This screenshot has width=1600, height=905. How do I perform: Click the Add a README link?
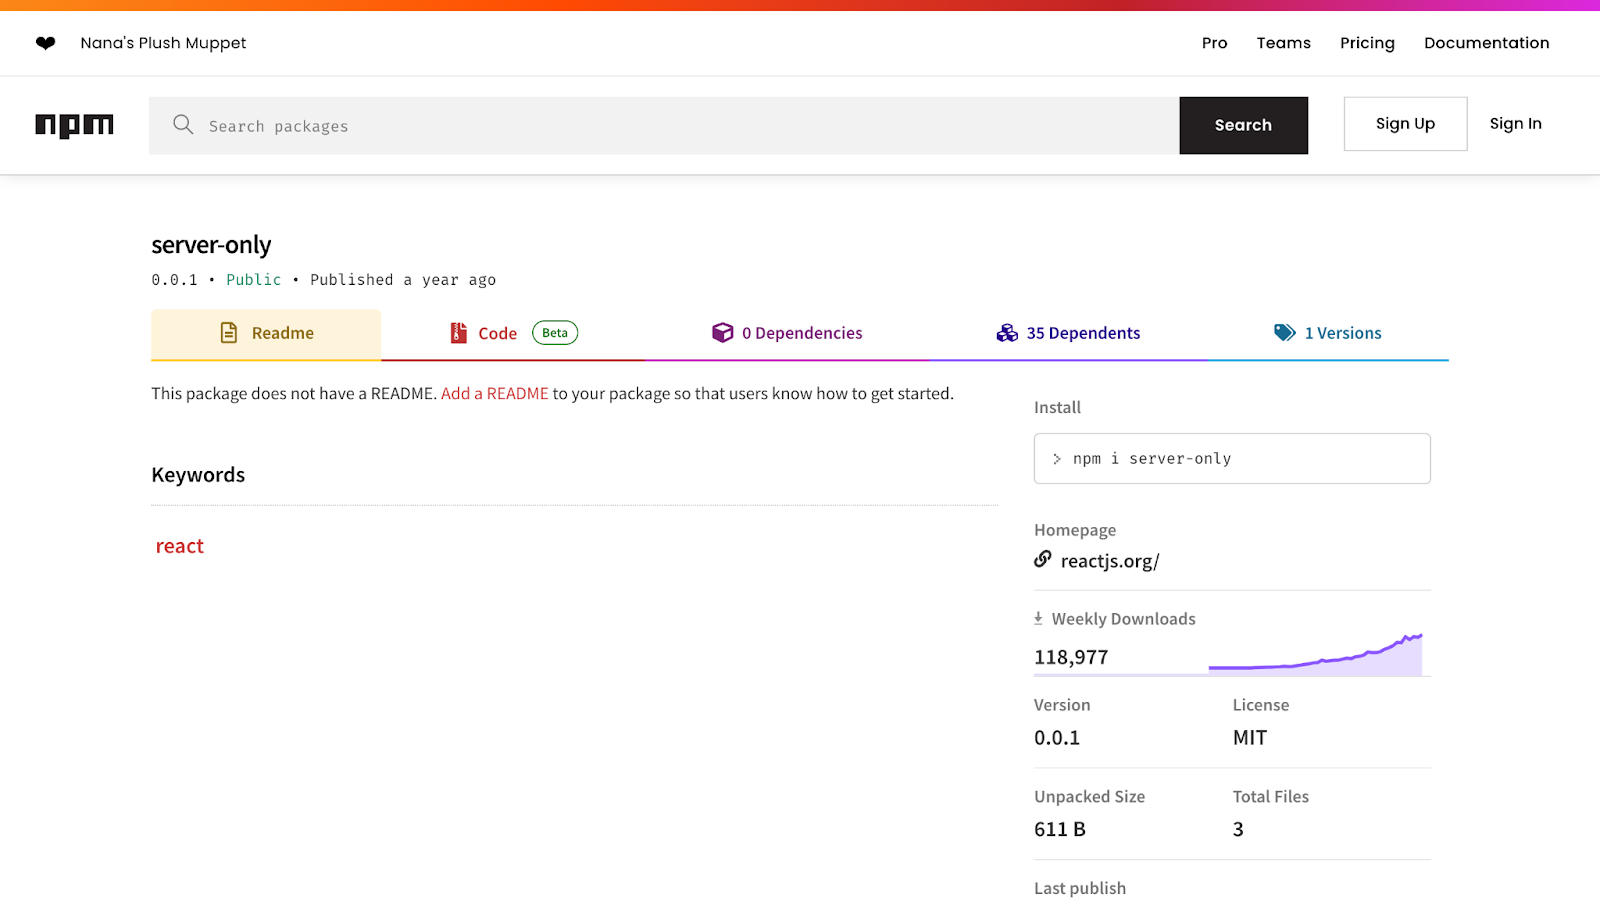click(x=495, y=394)
